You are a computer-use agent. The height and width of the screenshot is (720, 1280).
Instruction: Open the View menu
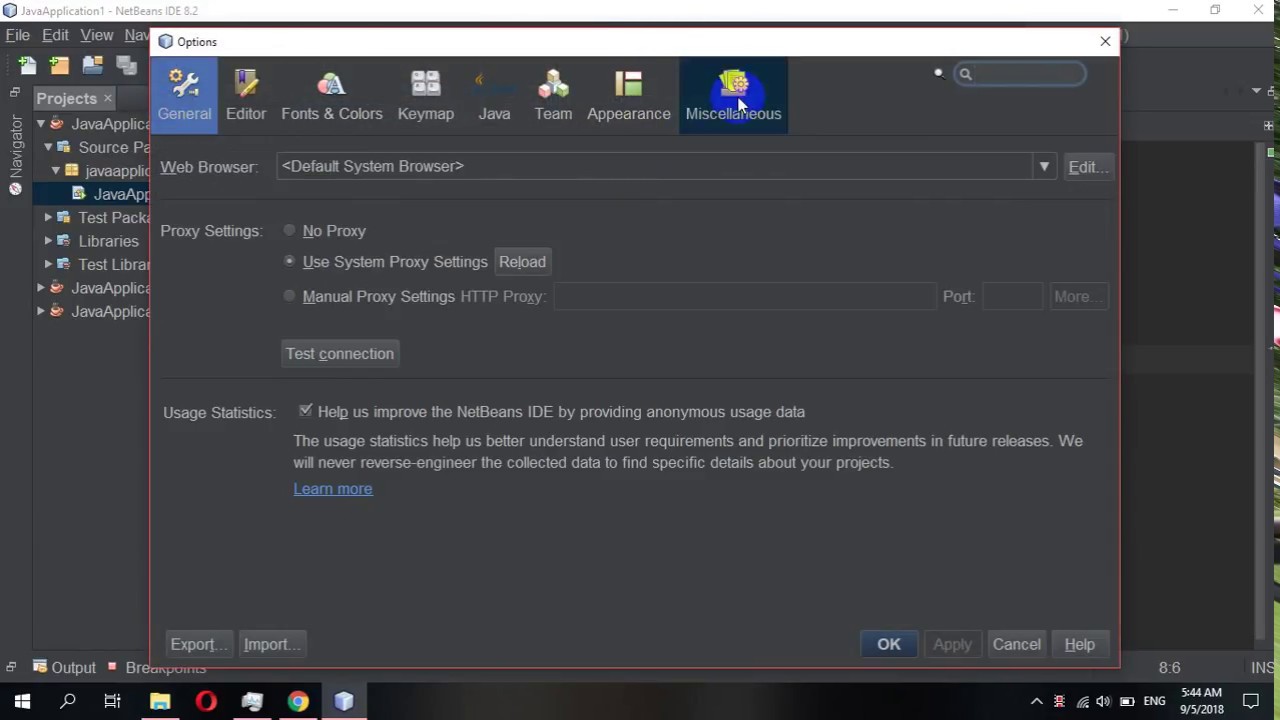click(97, 35)
